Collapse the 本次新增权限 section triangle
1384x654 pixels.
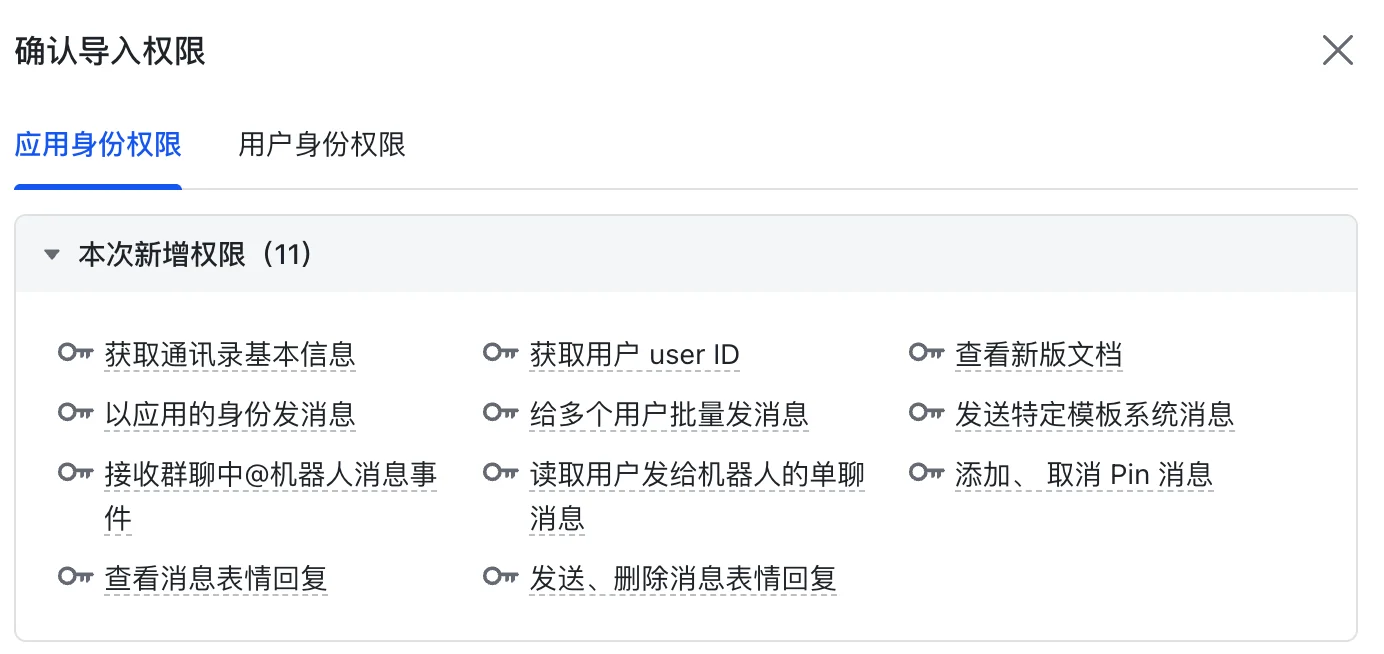pyautogui.click(x=52, y=255)
